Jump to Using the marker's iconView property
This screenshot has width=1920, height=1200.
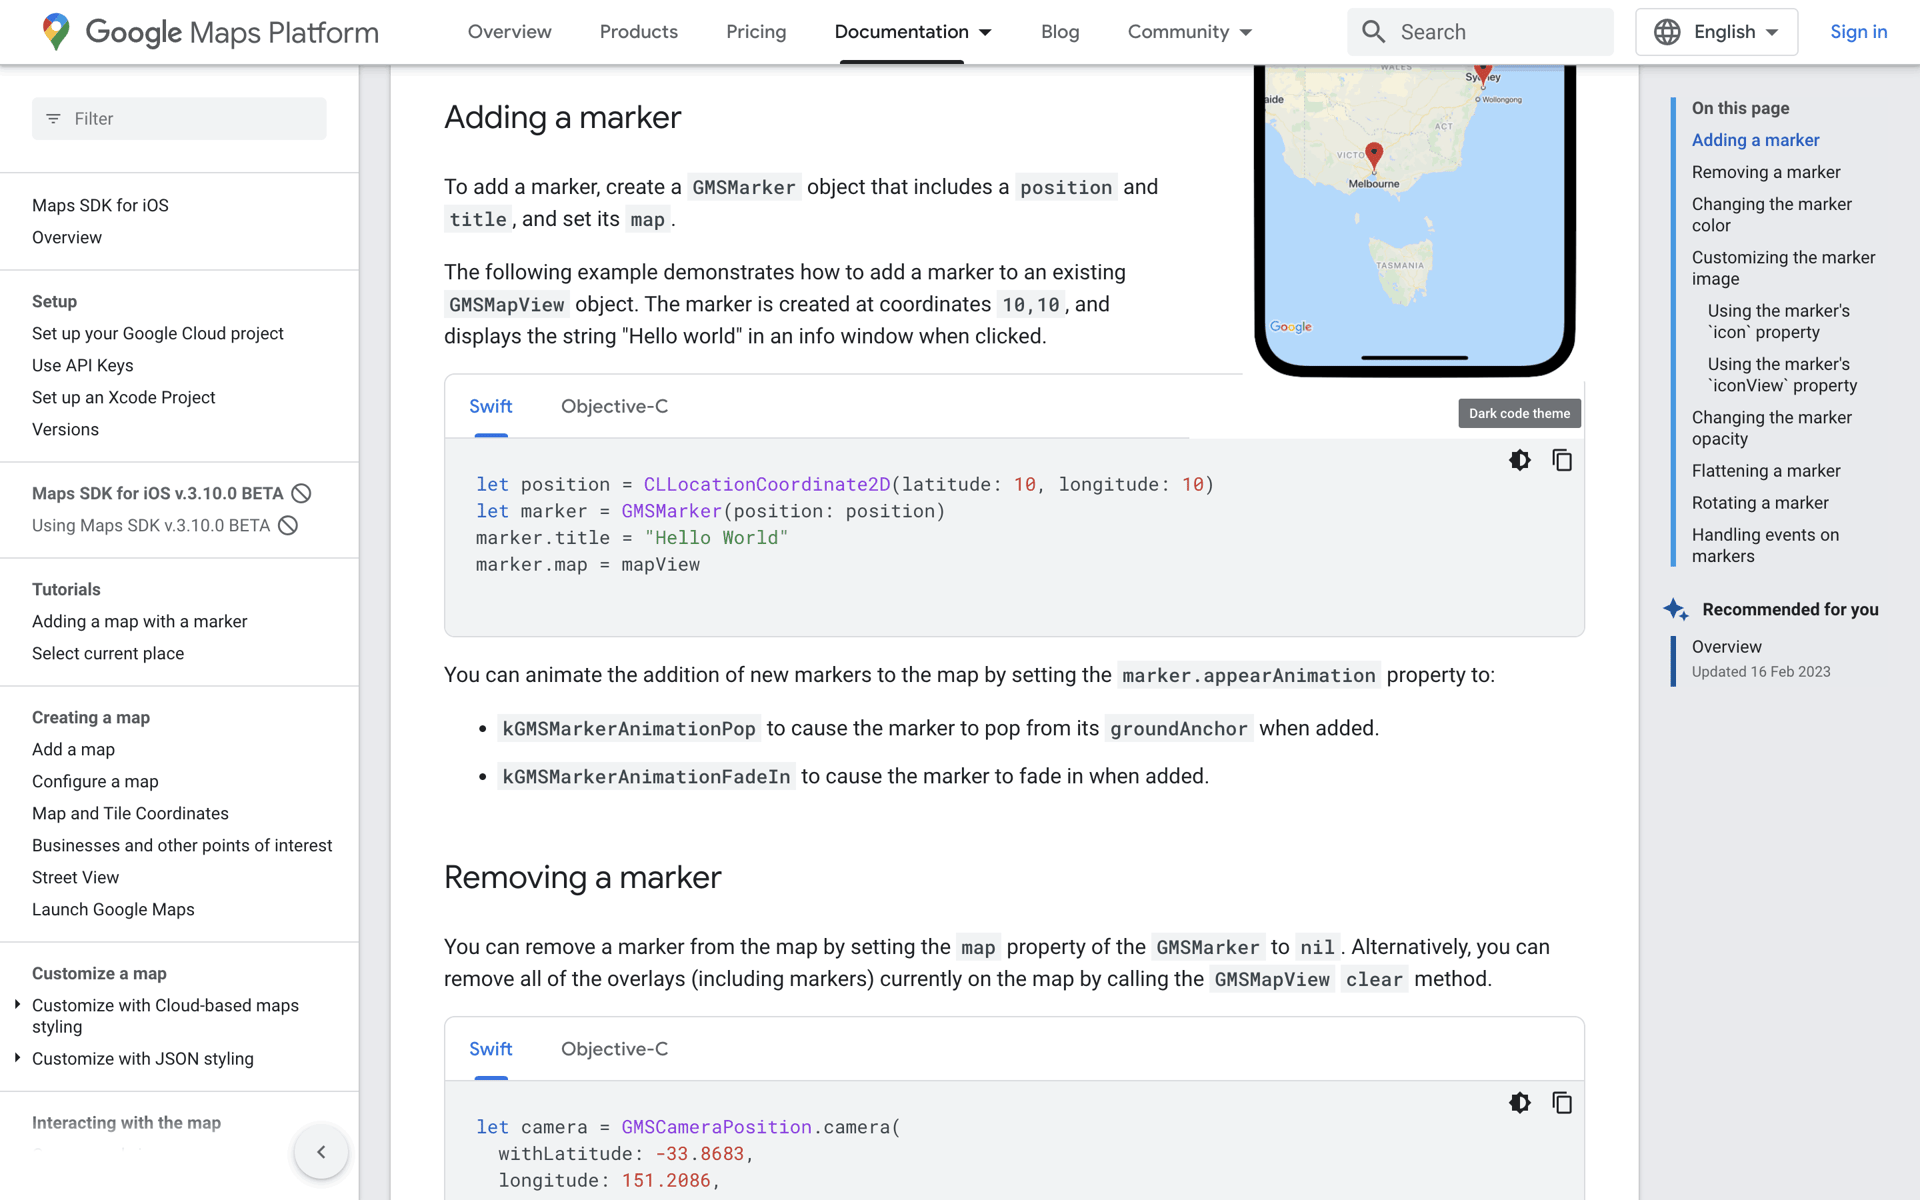(x=1782, y=374)
